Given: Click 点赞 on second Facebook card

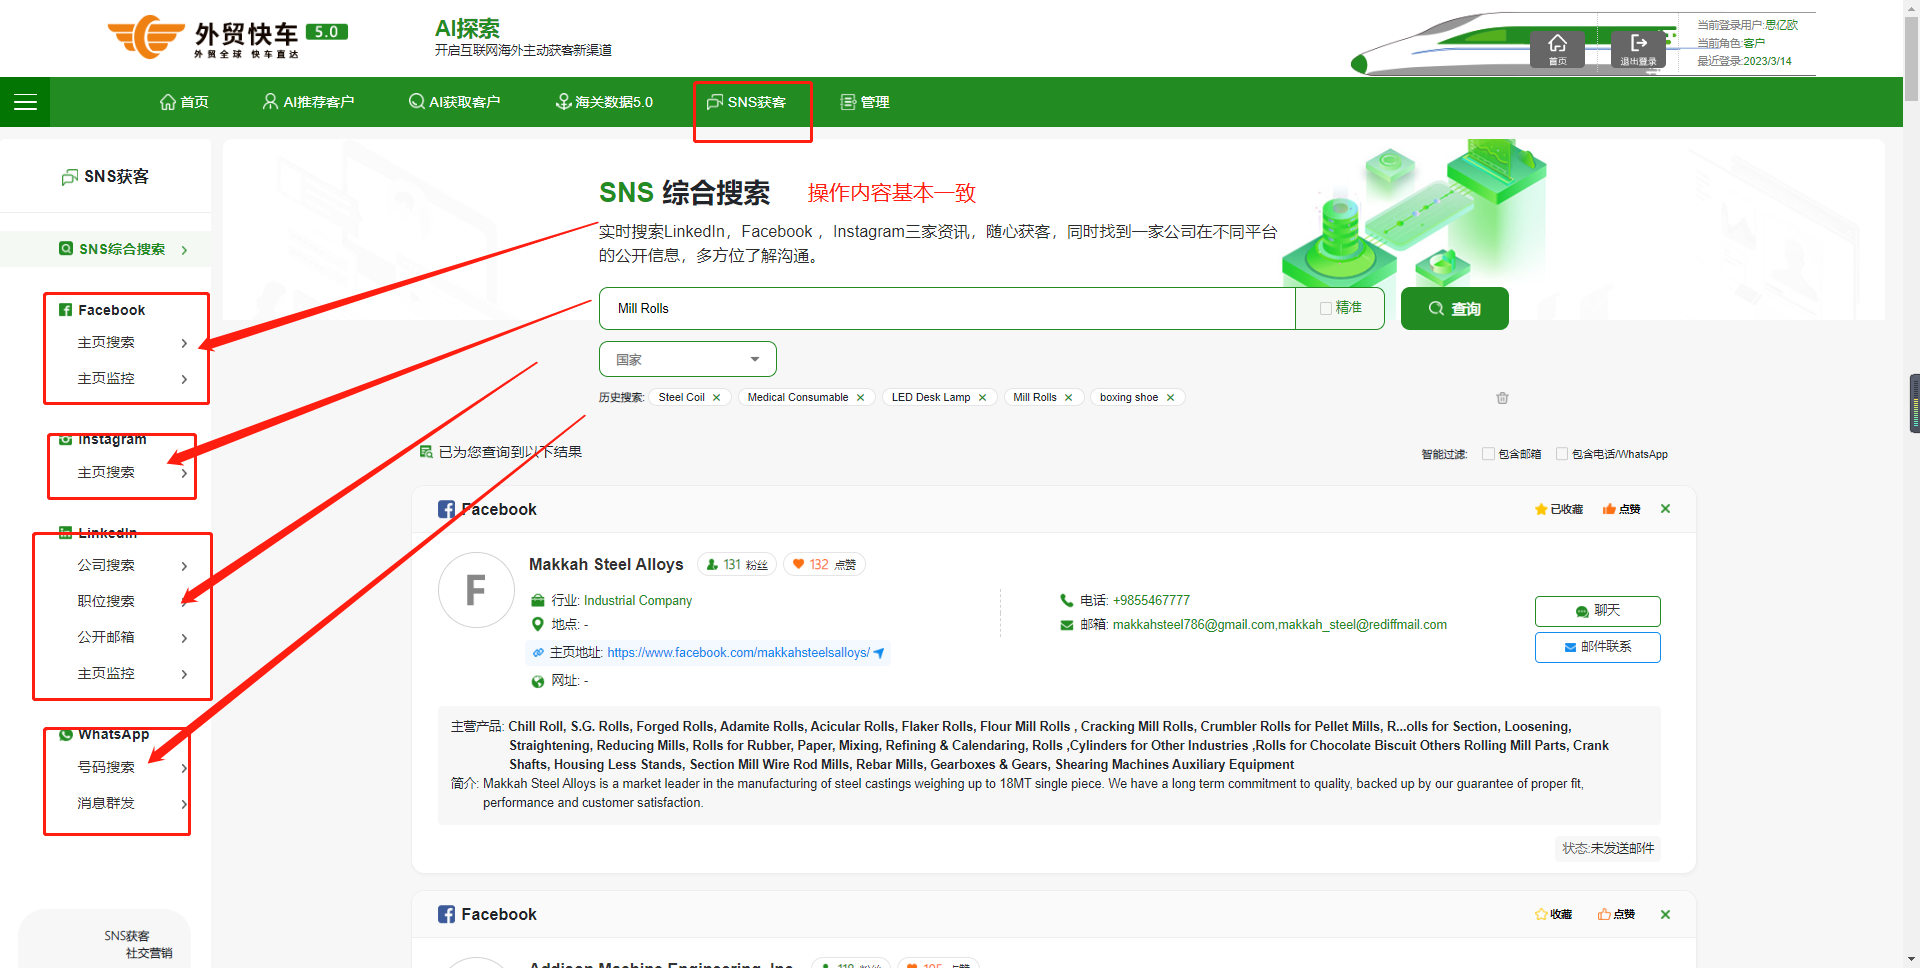Looking at the screenshot, I should click(1616, 915).
